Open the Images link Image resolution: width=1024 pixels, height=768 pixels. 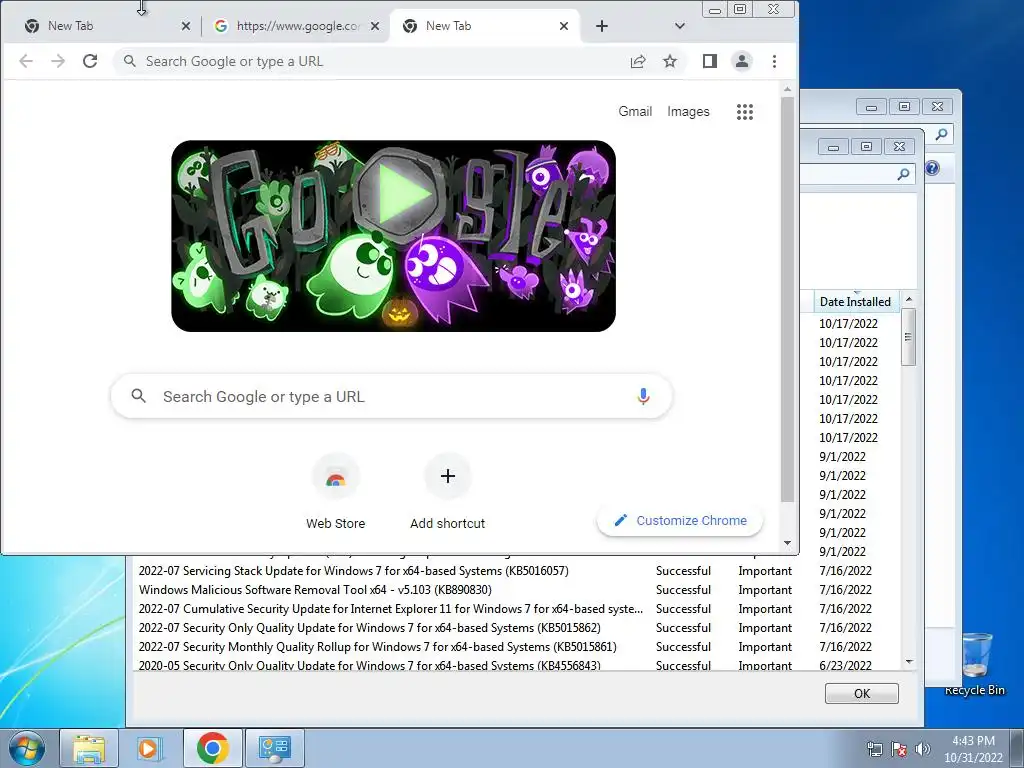(x=688, y=112)
